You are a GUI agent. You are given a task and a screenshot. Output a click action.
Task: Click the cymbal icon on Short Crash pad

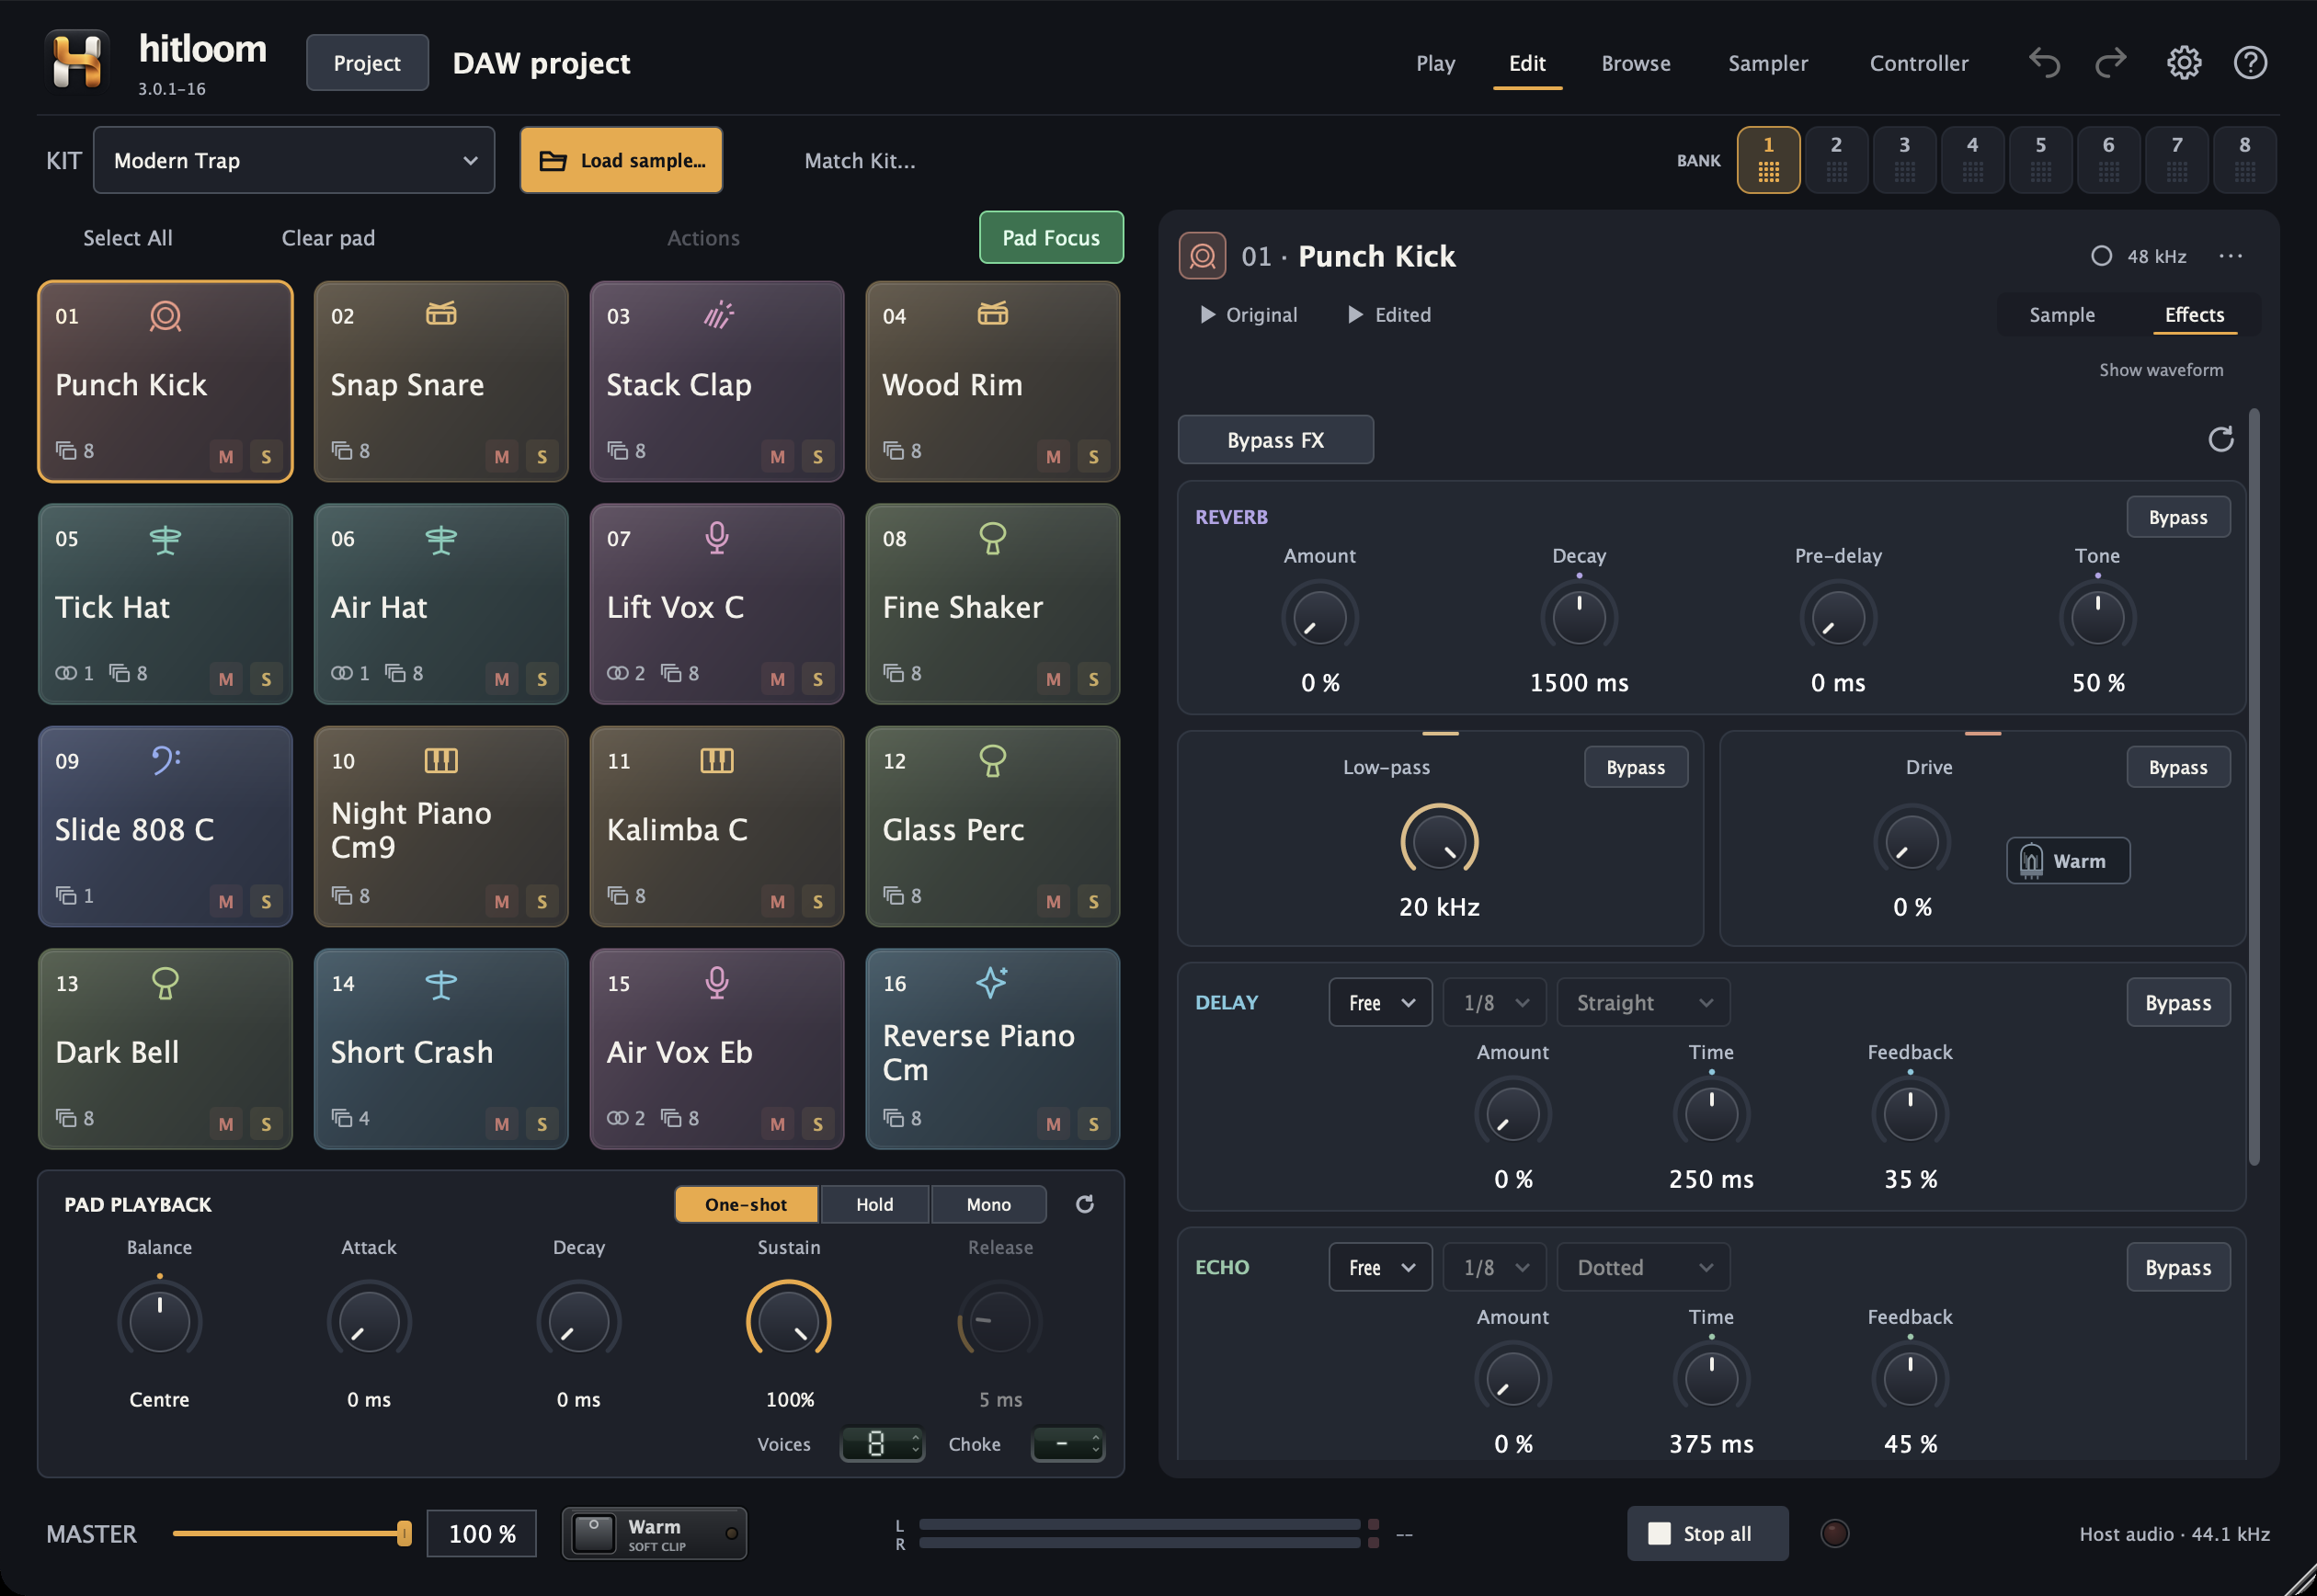441,984
